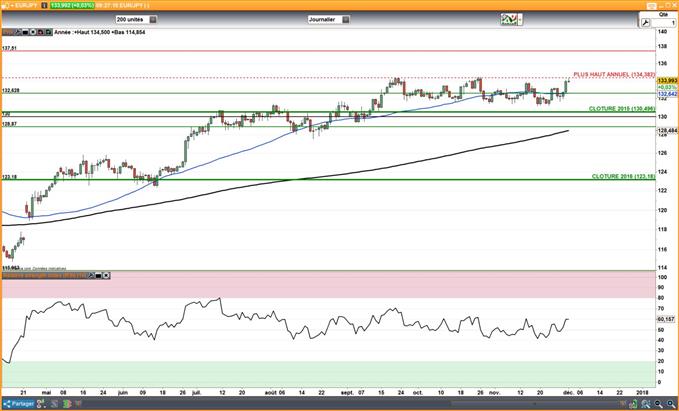Click the round target icon in price header
The width and height of the screenshot is (679, 411).
(33, 32)
